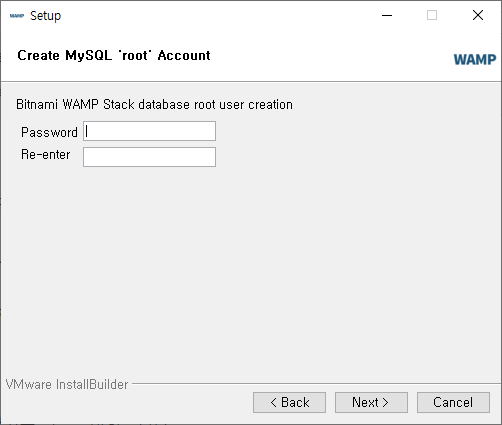The image size is (502, 425).
Task: Minimize the Setup window
Action: tap(387, 15)
